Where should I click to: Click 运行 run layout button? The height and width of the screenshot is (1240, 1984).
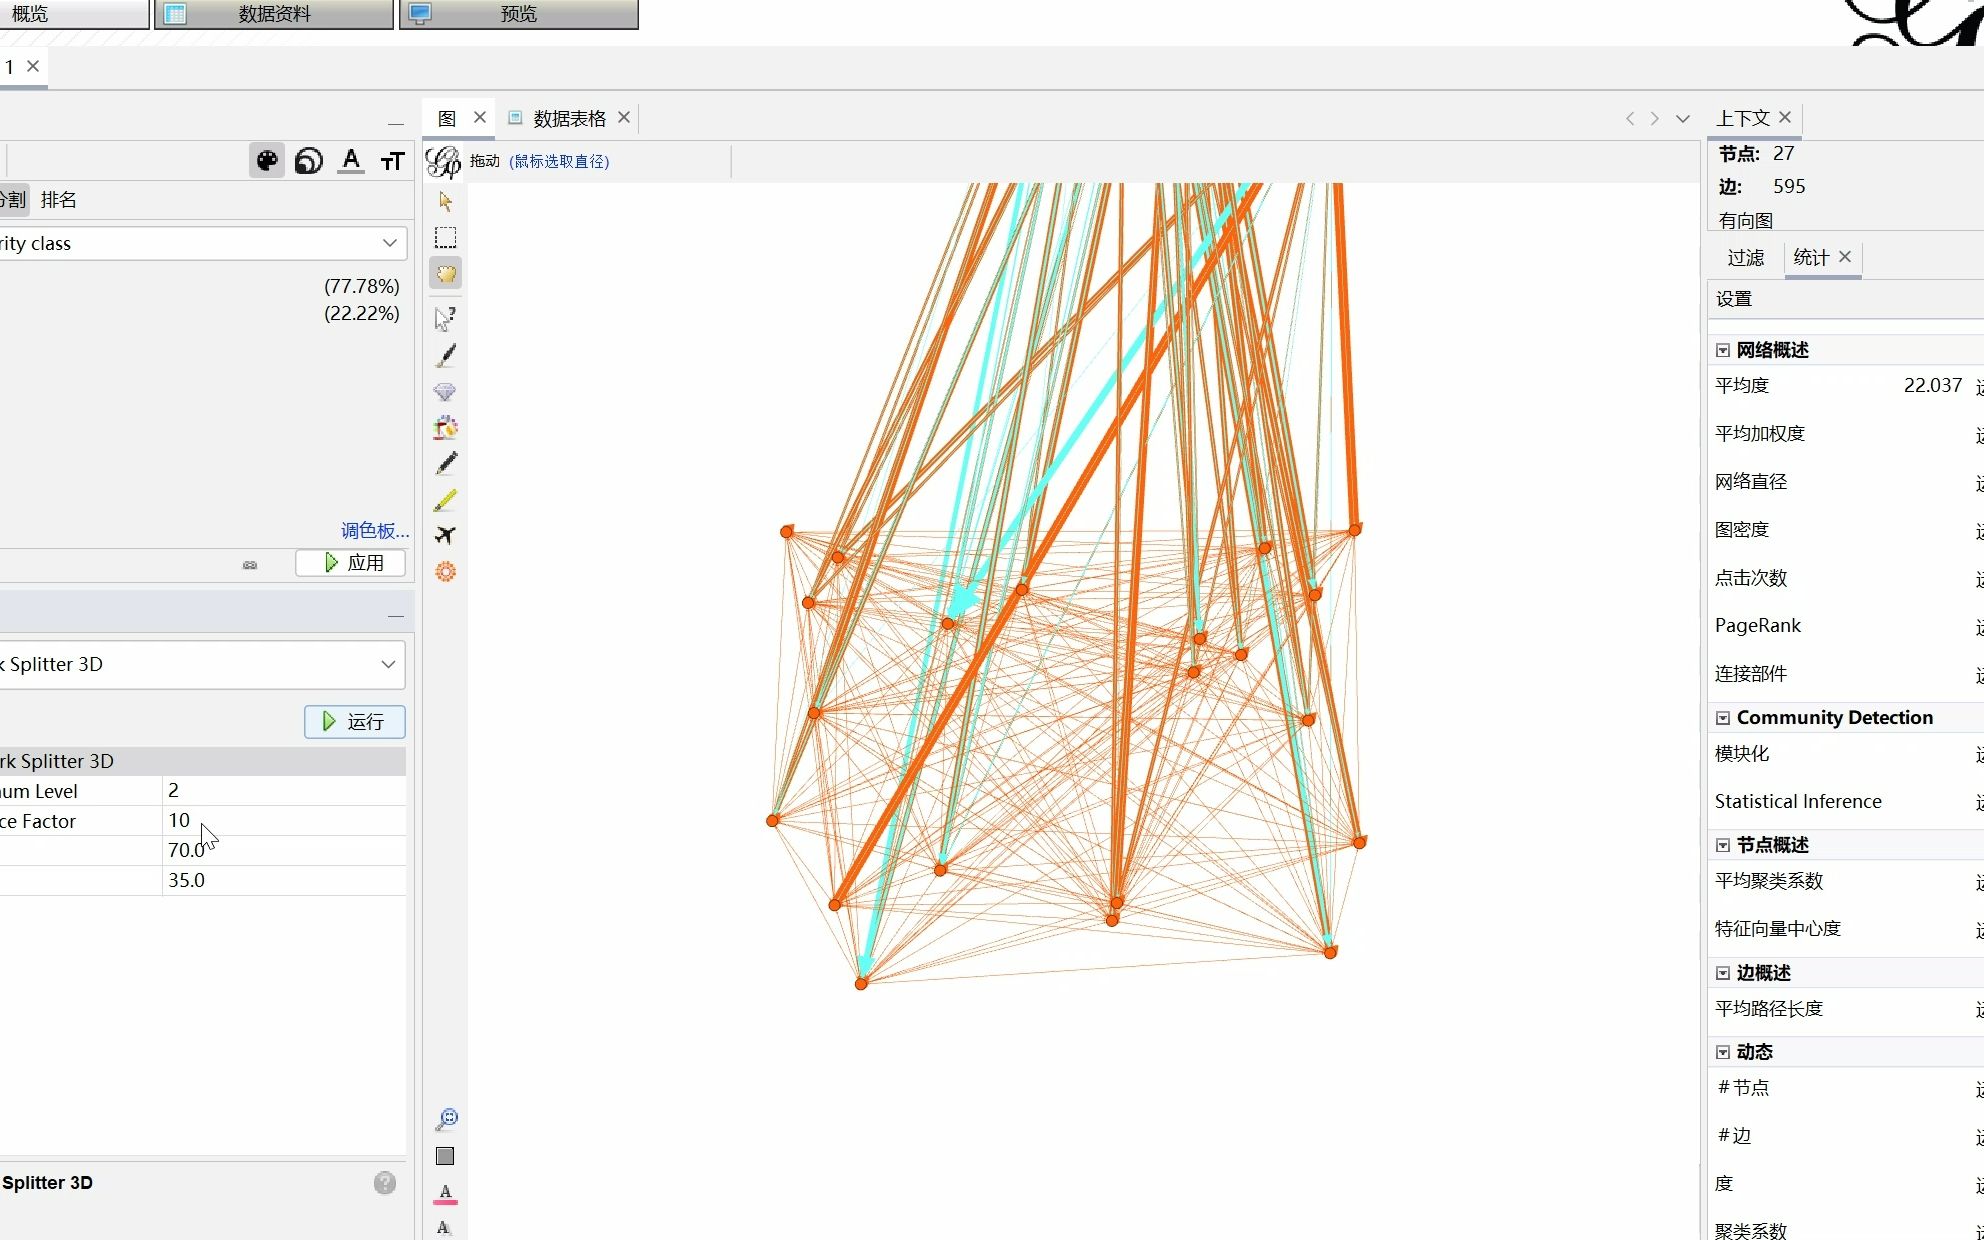point(355,722)
